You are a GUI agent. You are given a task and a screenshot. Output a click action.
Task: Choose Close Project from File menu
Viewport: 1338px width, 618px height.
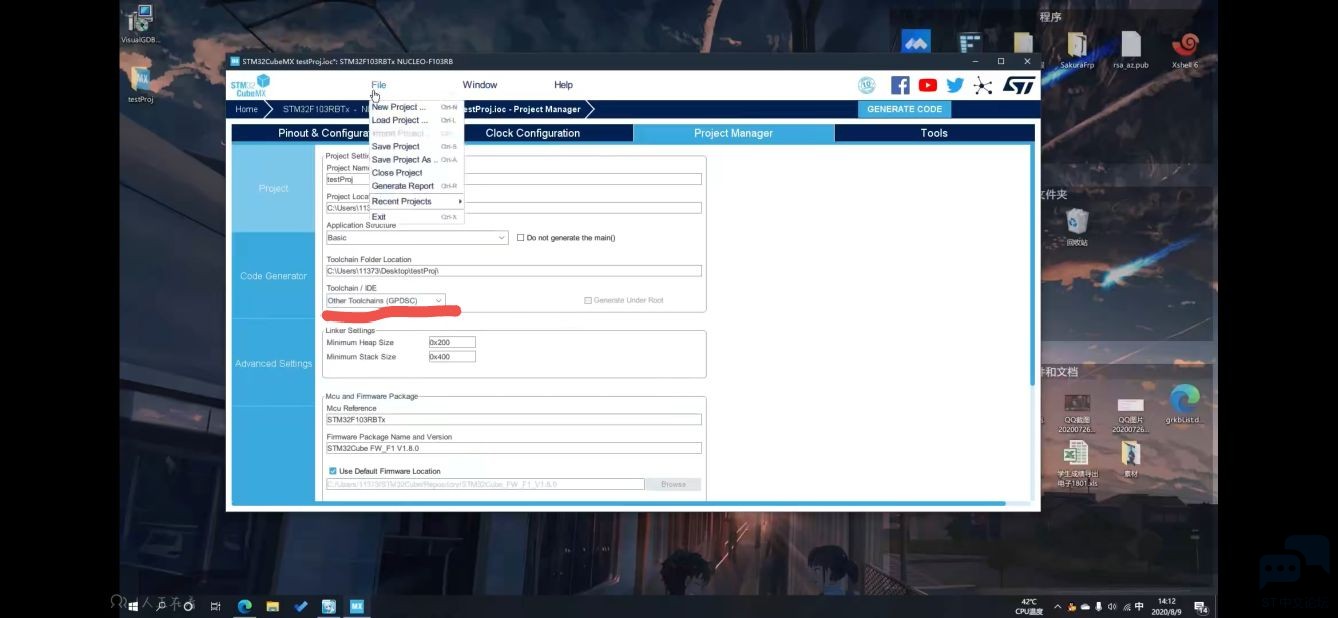pyautogui.click(x=415, y=172)
